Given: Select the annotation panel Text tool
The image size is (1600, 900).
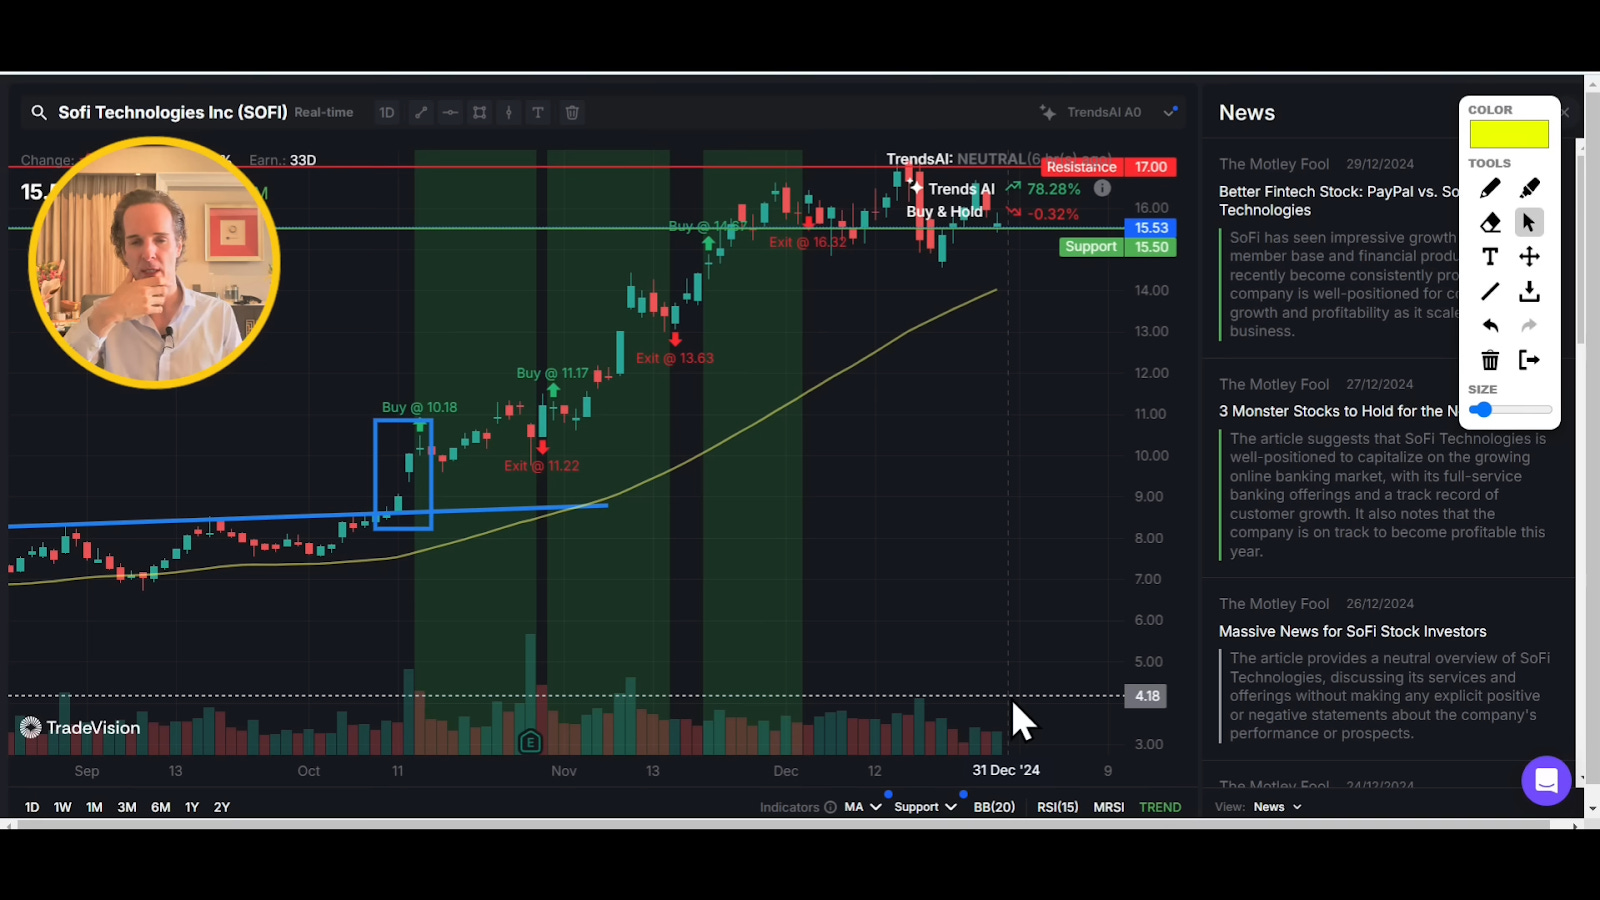Looking at the screenshot, I should point(1490,257).
